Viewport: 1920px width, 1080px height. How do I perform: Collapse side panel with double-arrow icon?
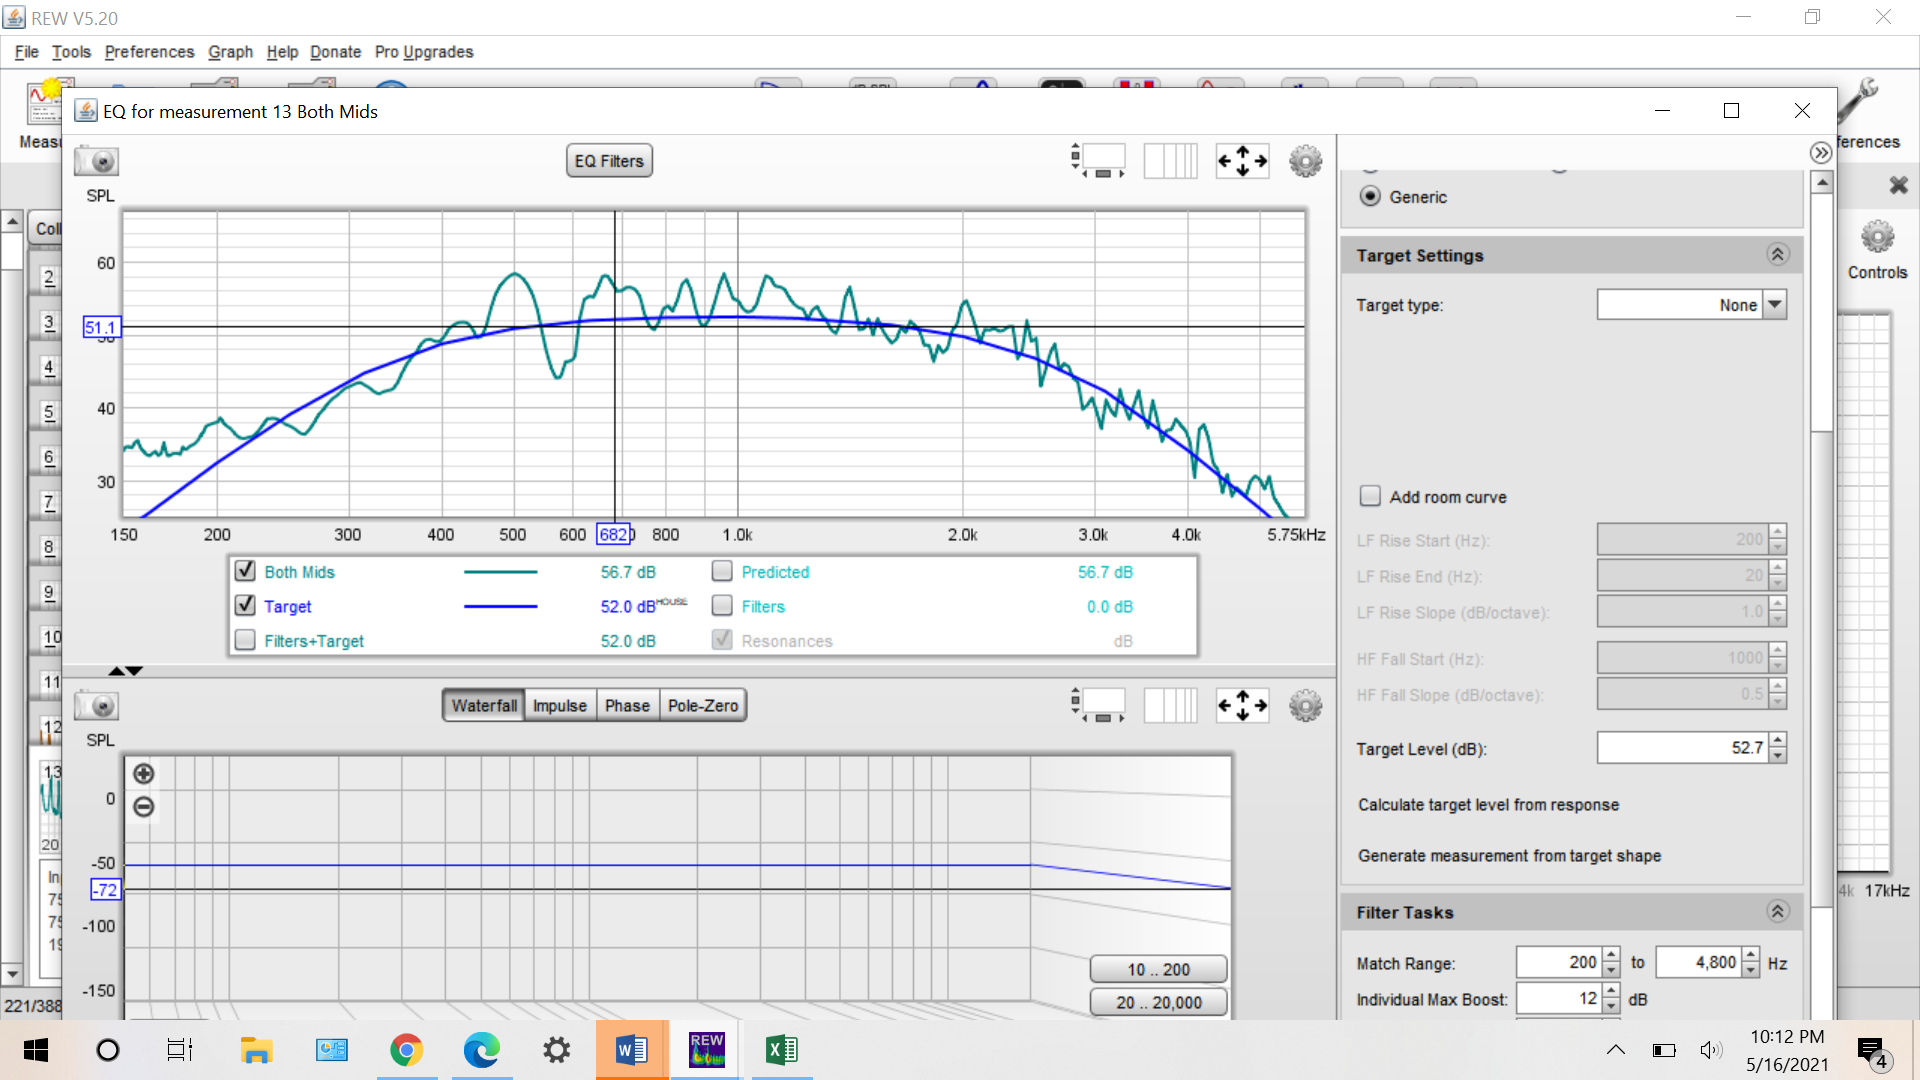point(1820,152)
